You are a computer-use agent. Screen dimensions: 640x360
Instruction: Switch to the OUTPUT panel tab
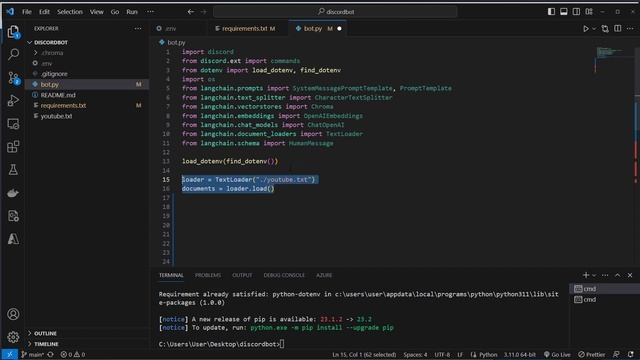coord(242,275)
